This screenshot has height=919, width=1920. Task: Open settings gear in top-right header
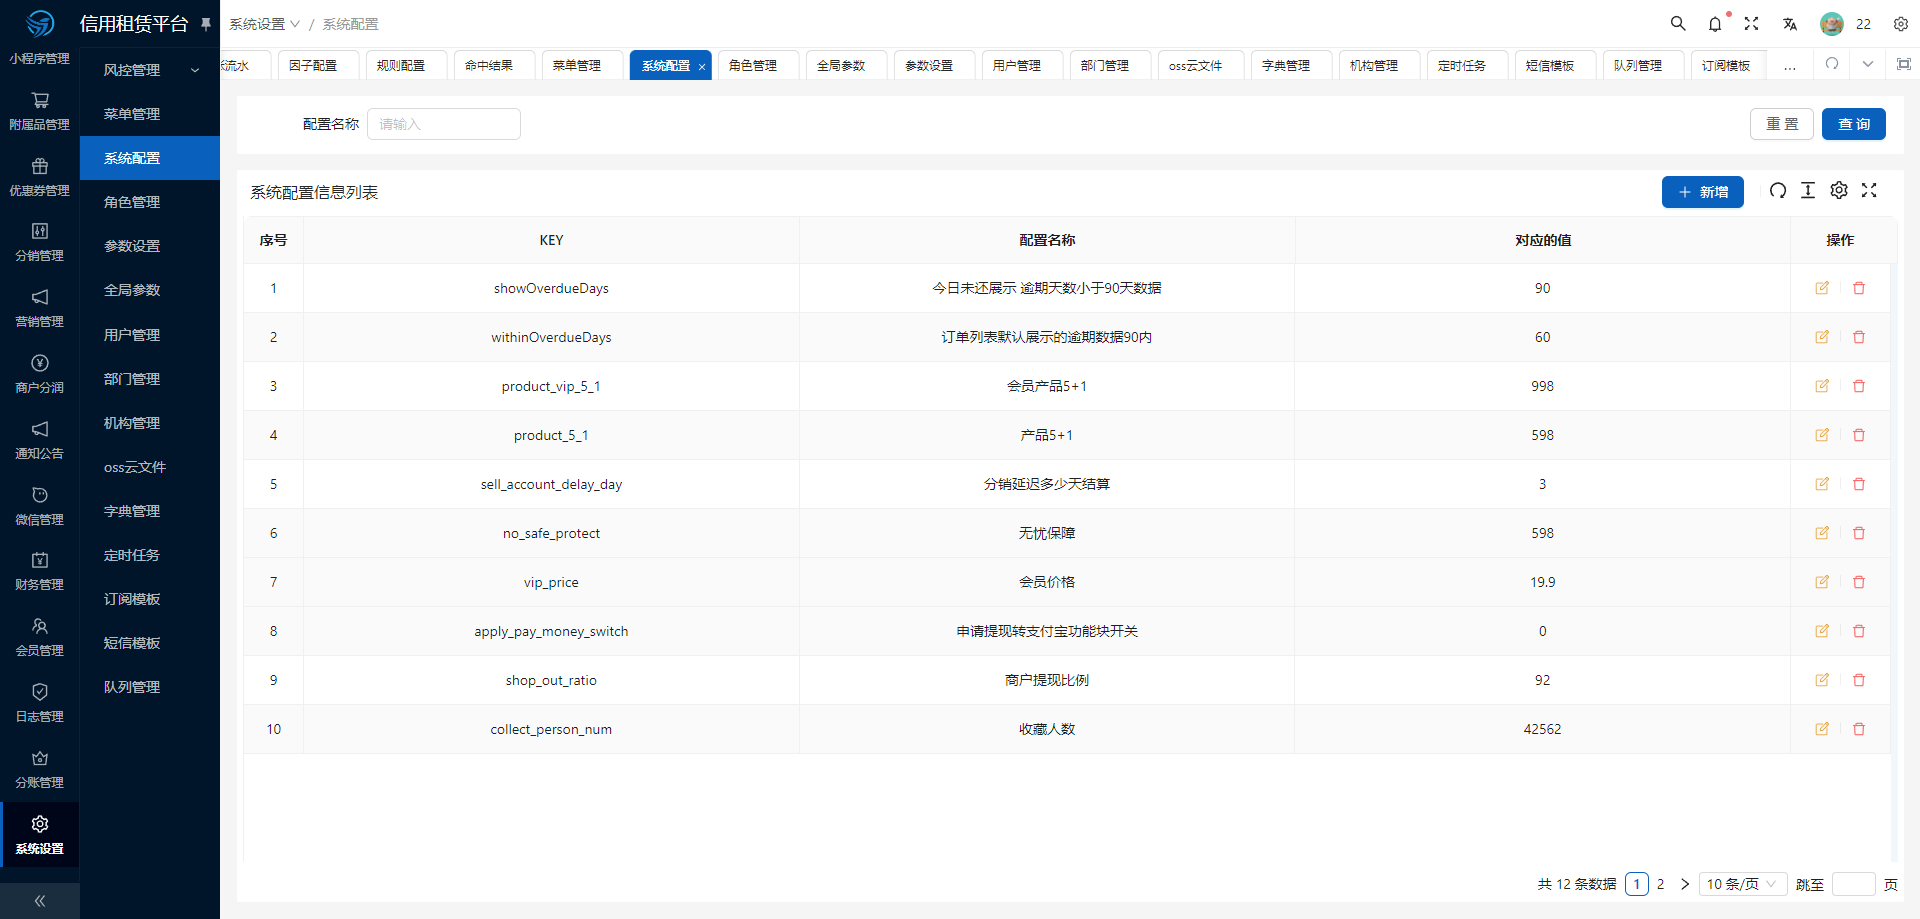tap(1901, 24)
